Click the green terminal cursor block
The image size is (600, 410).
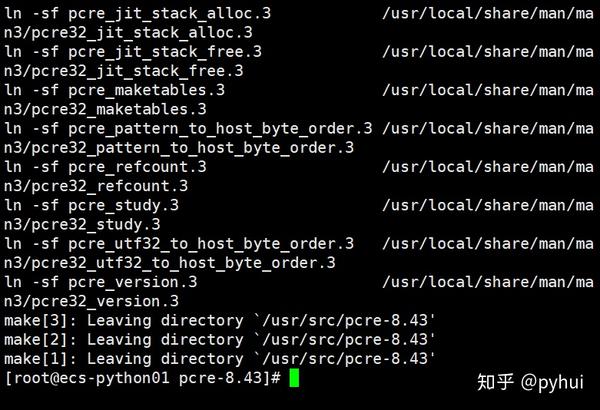tap(294, 378)
